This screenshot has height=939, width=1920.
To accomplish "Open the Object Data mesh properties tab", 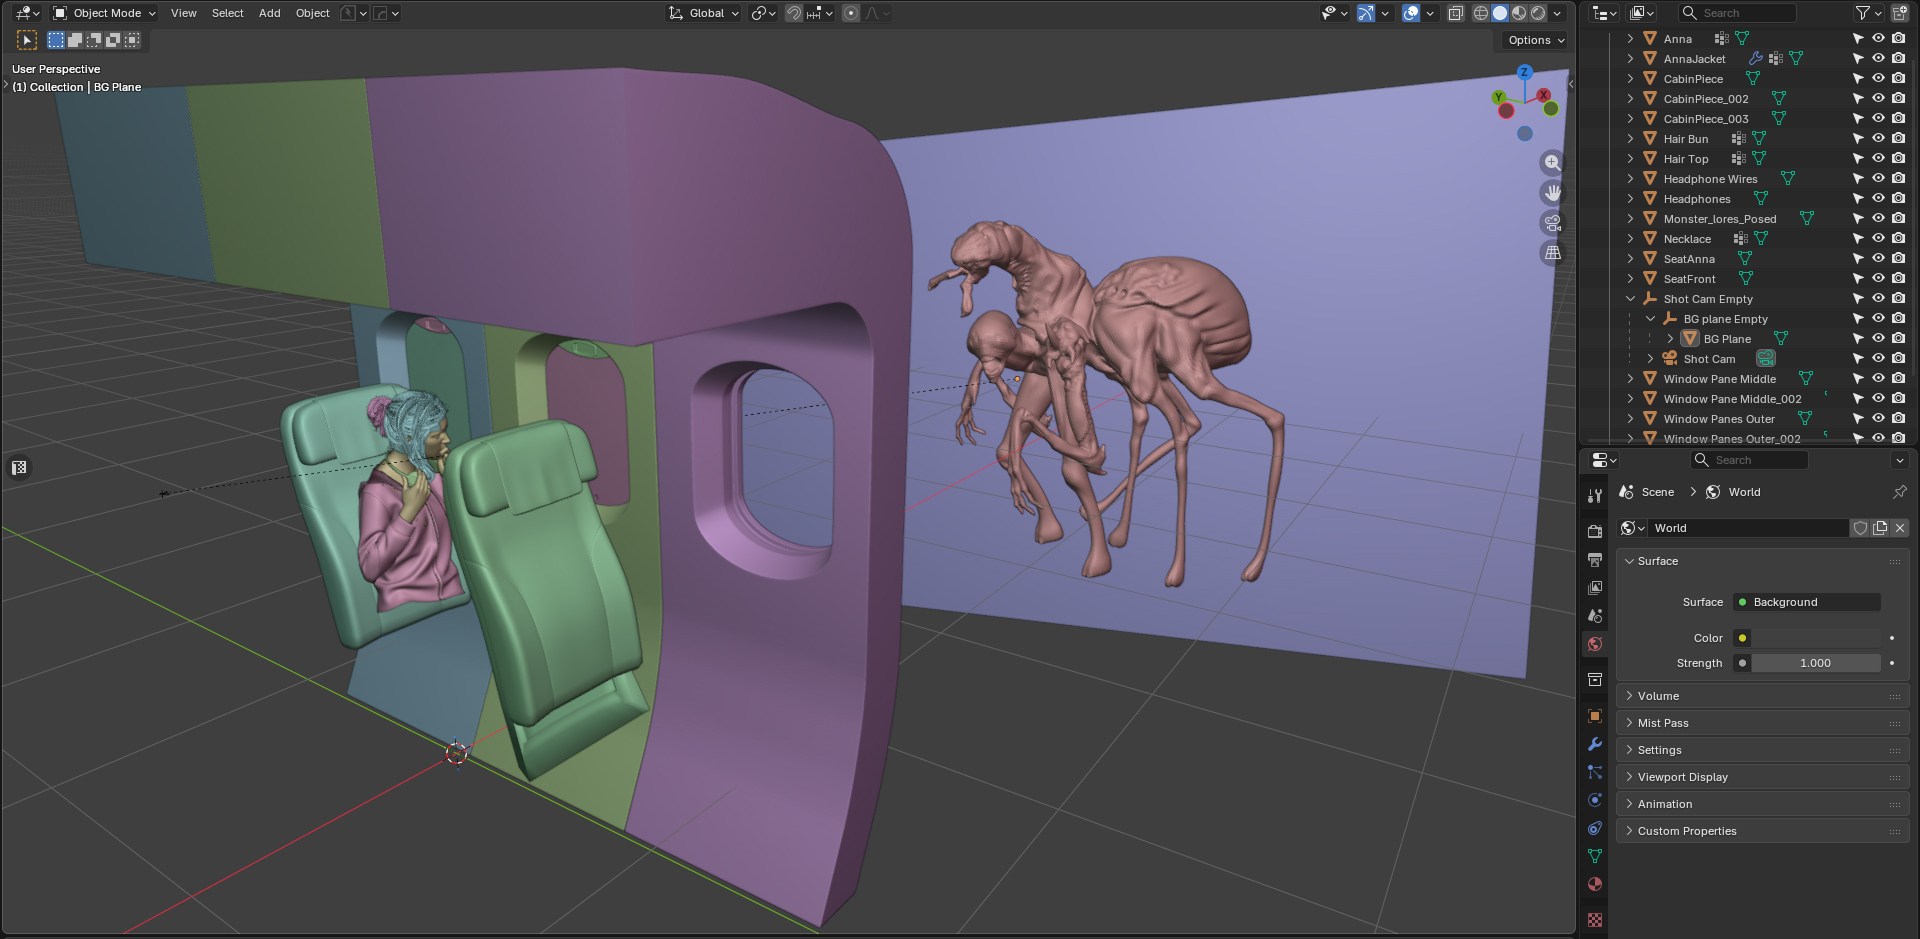I will 1595,856.
